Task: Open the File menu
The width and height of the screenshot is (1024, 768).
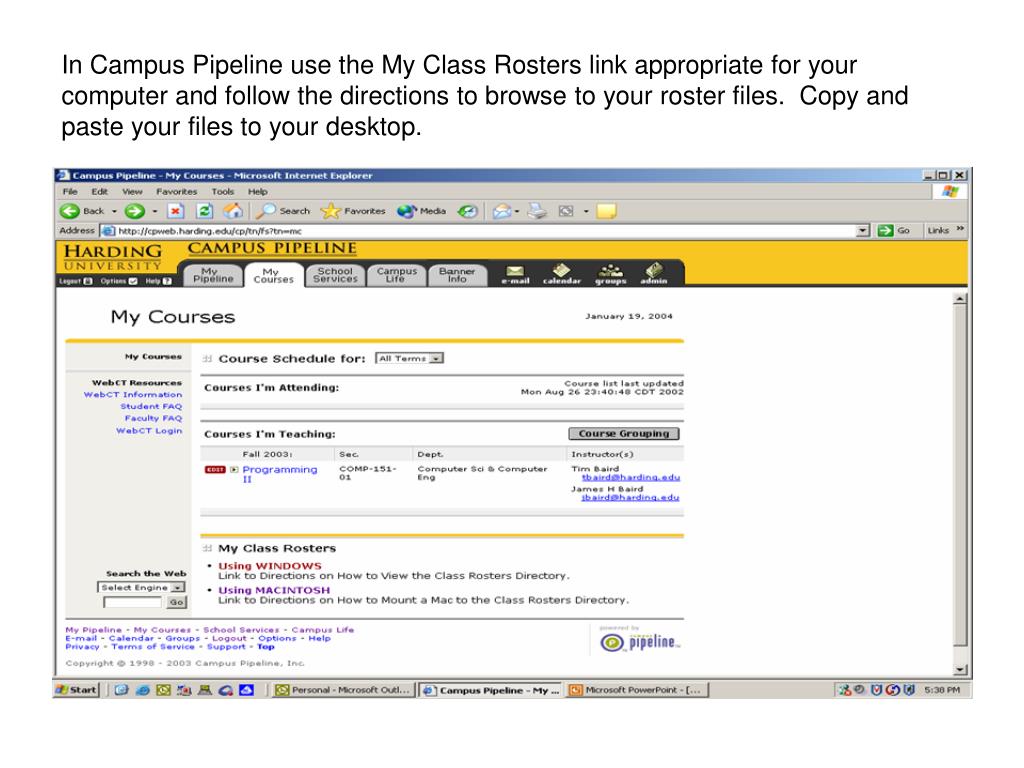Action: (70, 191)
